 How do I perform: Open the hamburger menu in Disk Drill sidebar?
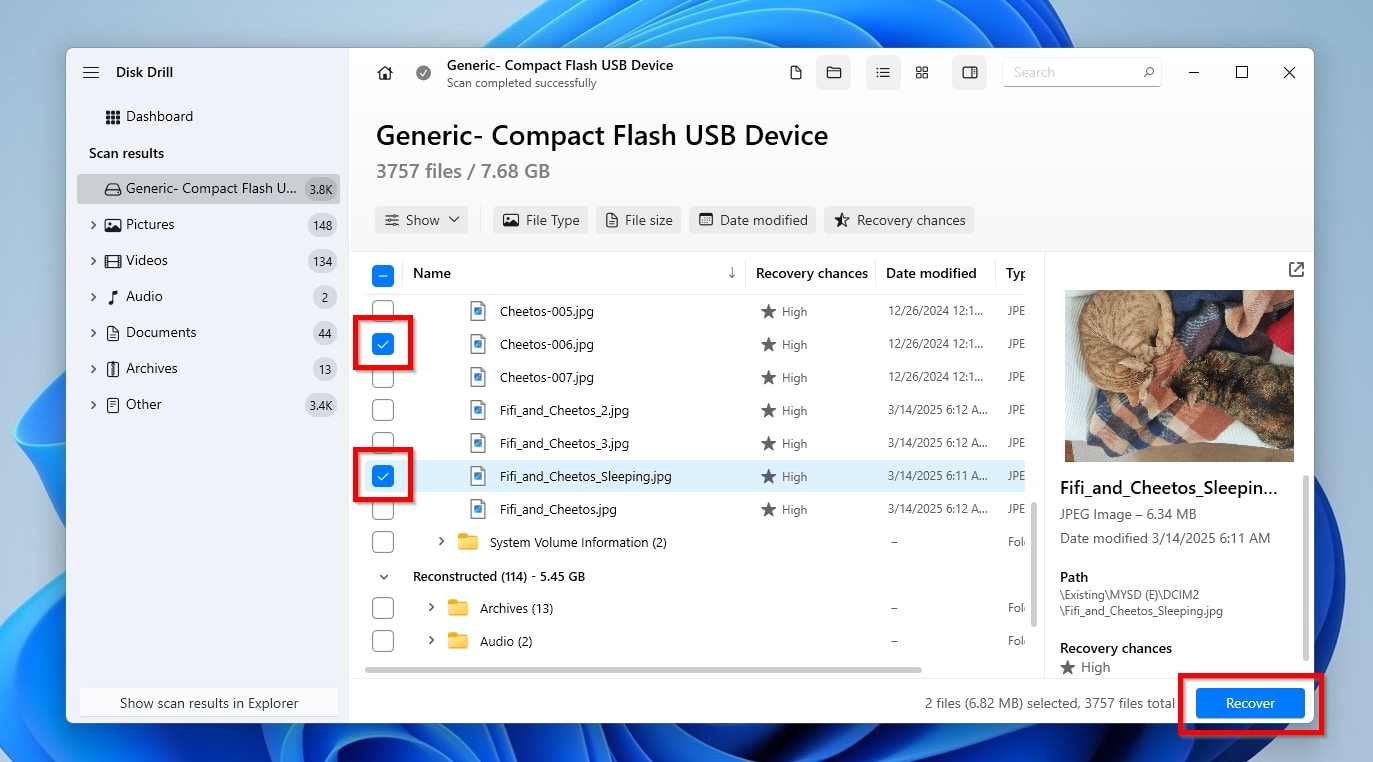pyautogui.click(x=91, y=72)
